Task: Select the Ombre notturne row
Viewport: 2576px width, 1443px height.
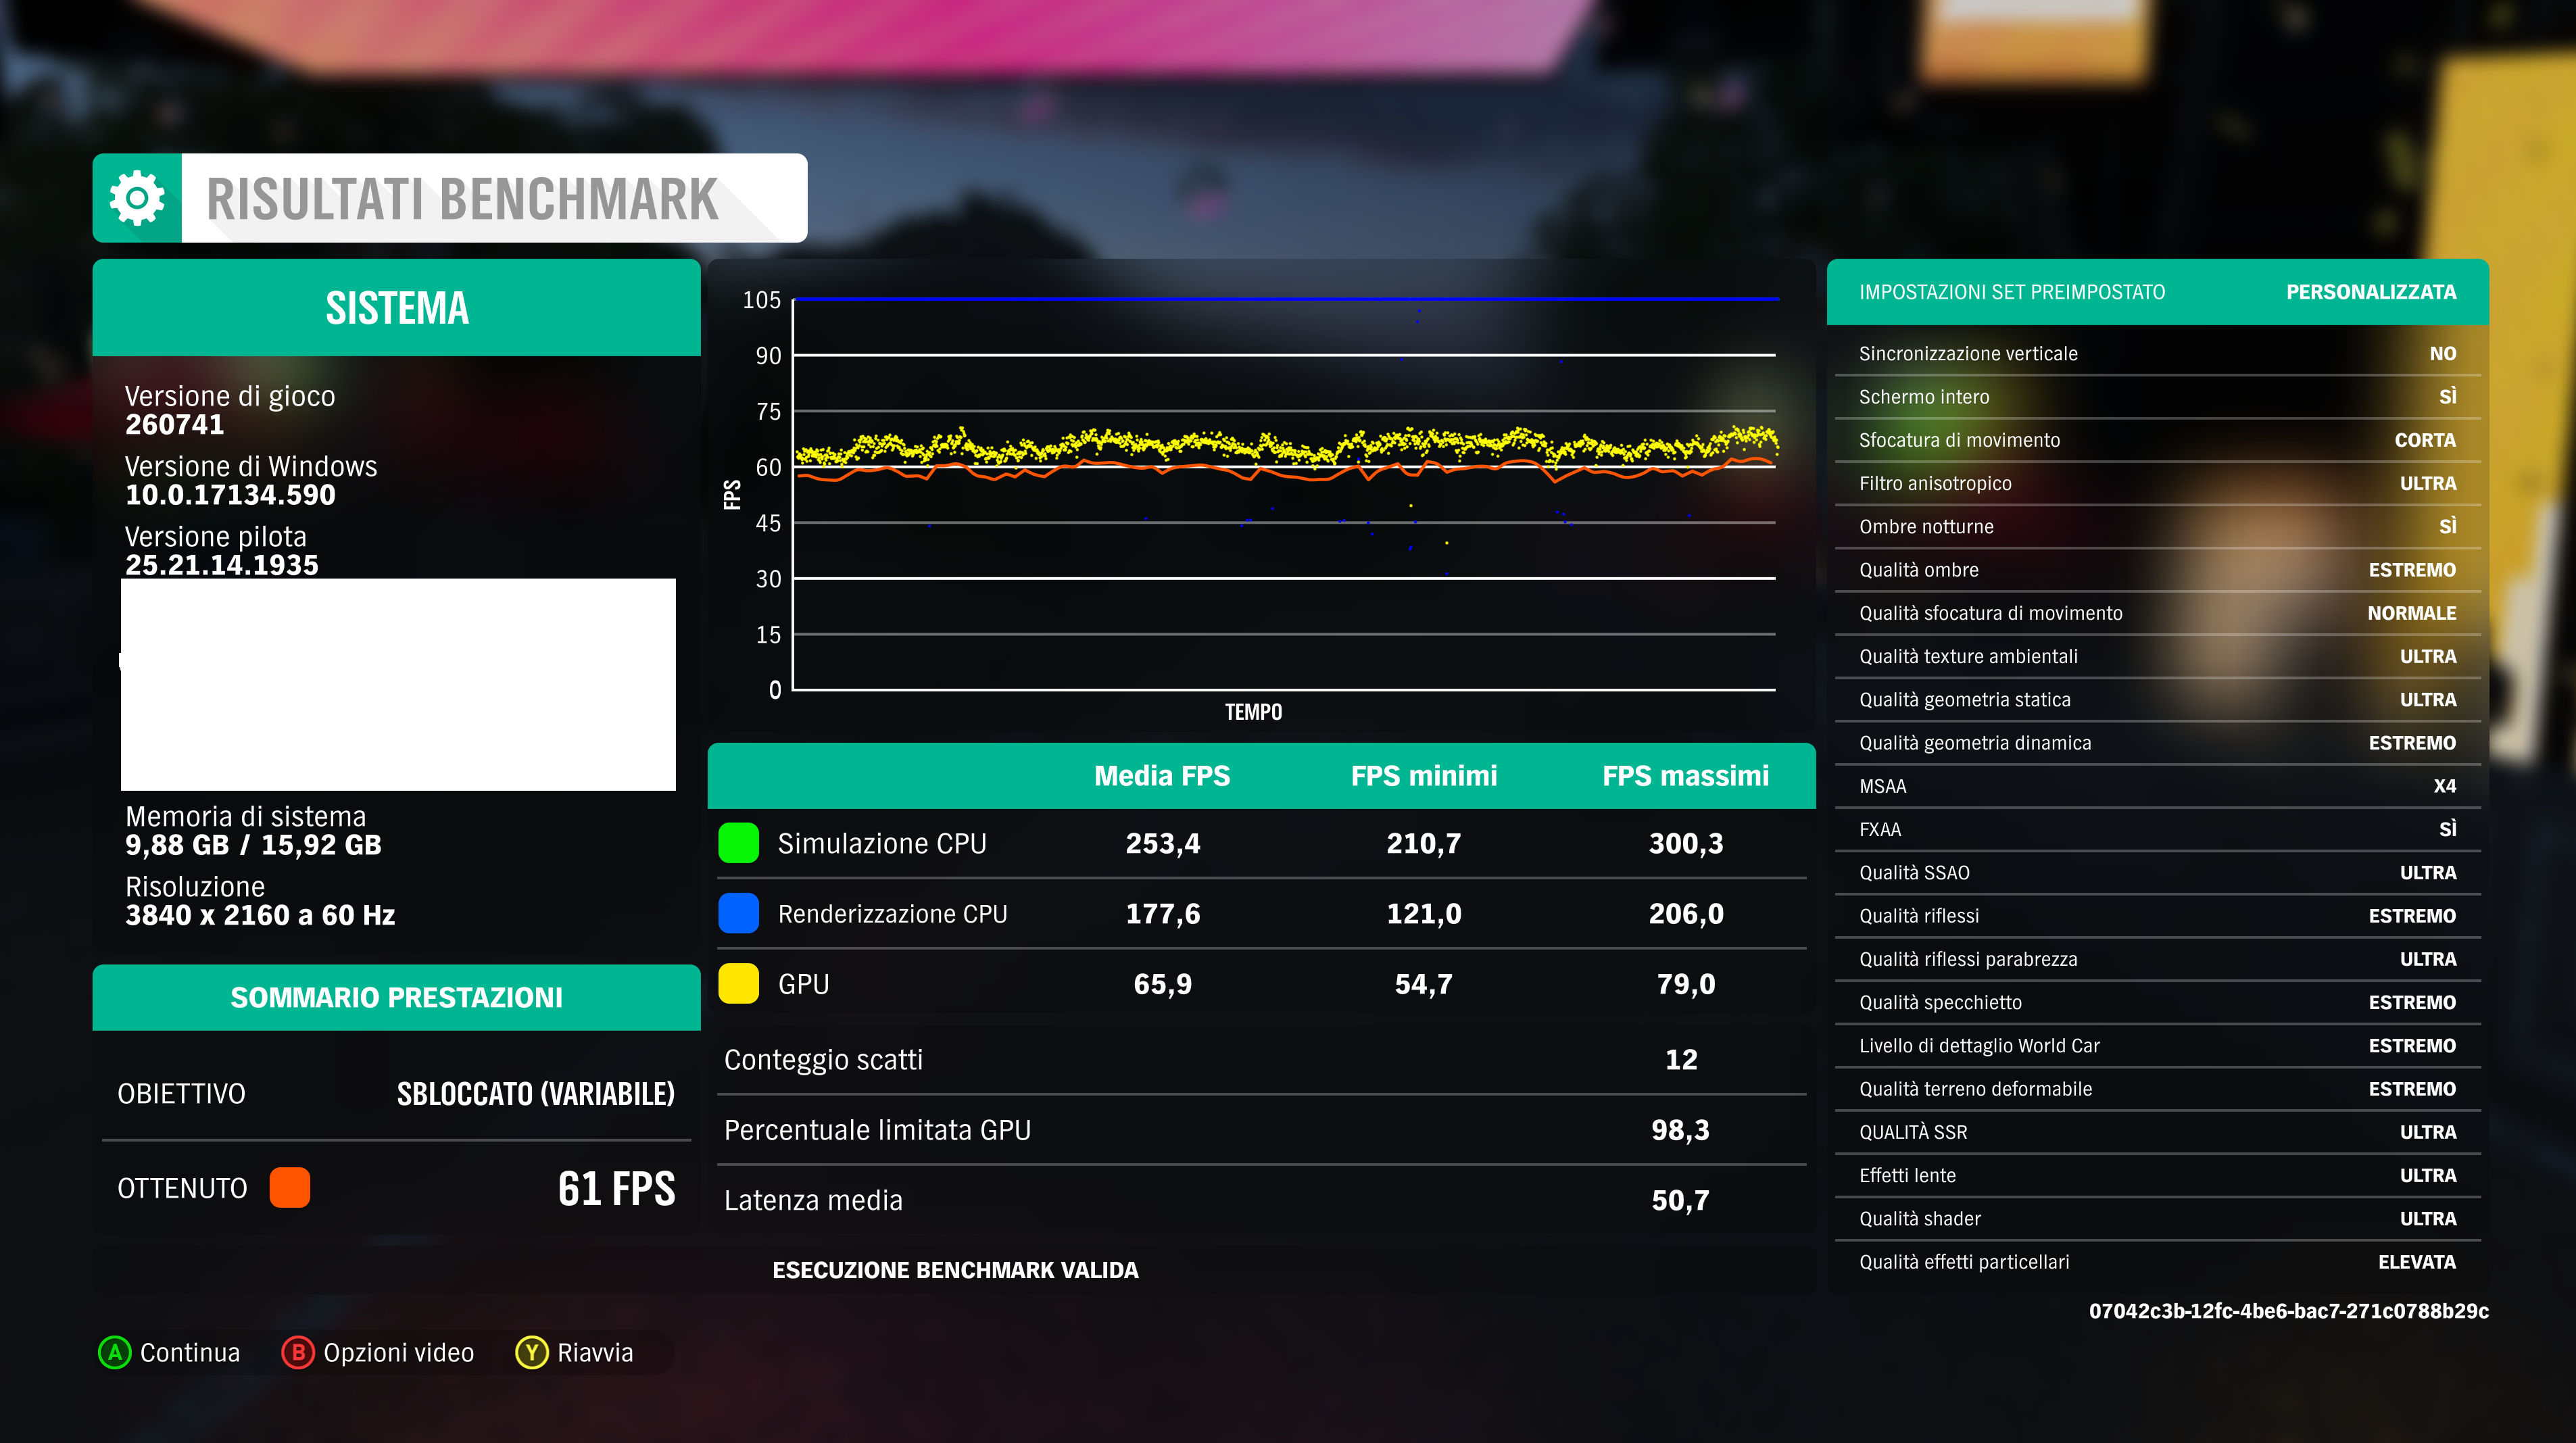Action: [2158, 527]
